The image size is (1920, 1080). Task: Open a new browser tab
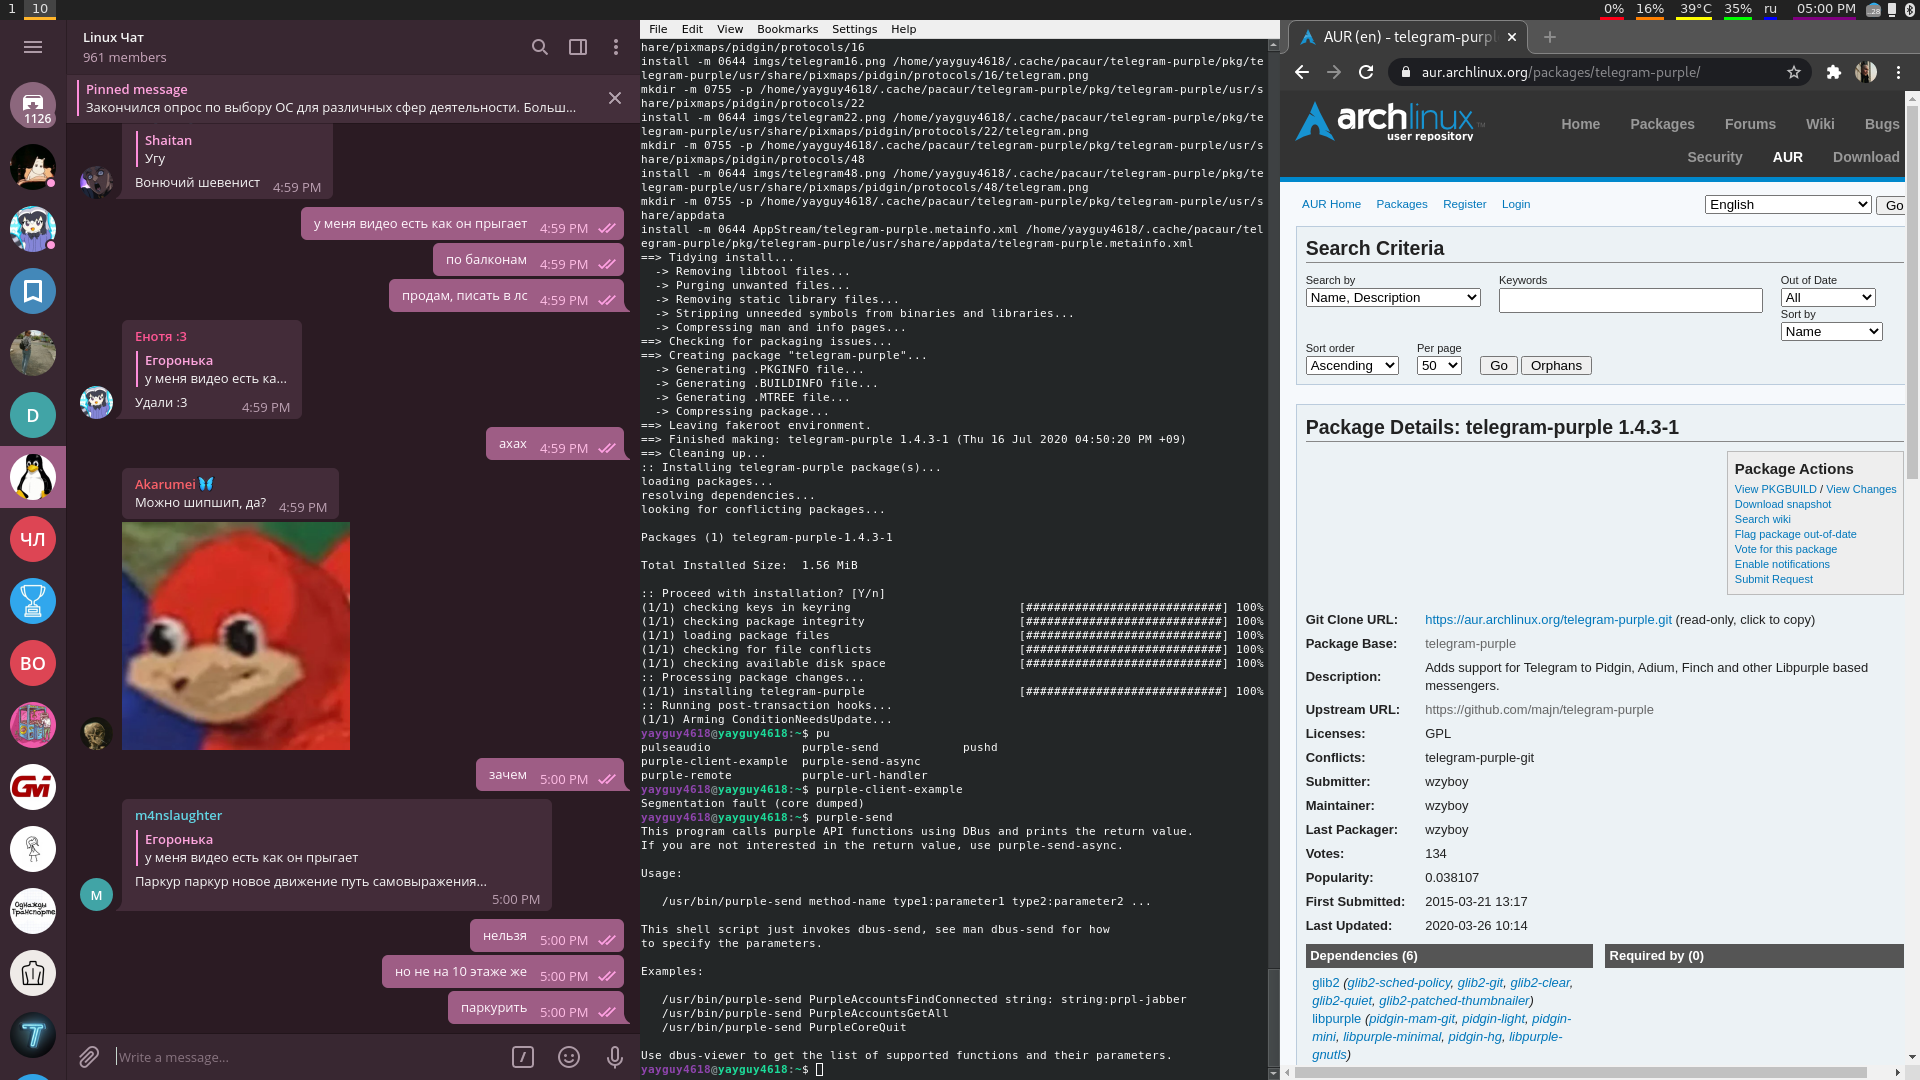pyautogui.click(x=1550, y=37)
